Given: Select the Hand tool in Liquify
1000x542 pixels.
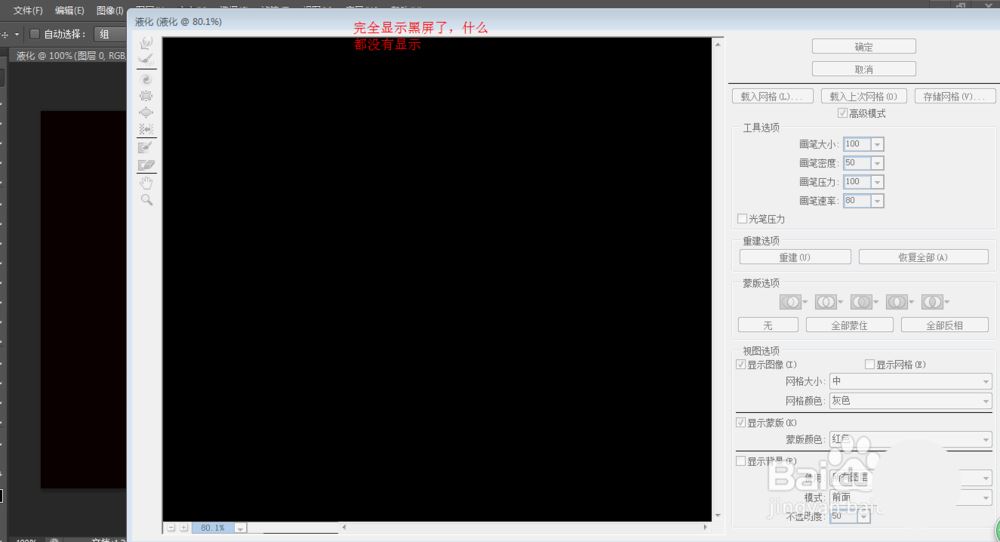Looking at the screenshot, I should coord(146,184).
